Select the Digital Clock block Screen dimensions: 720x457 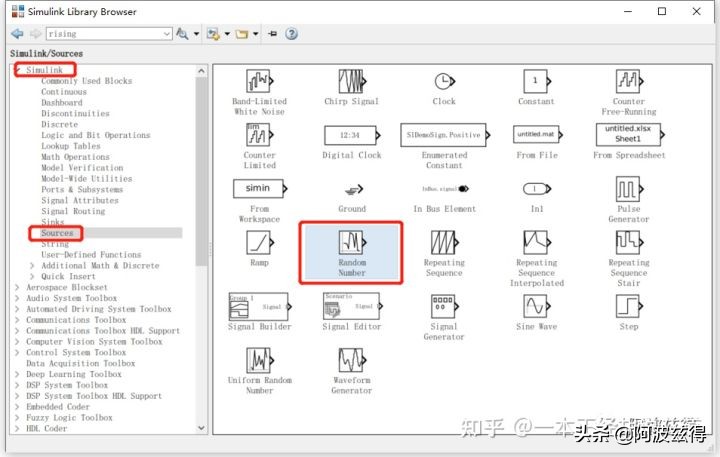tap(352, 135)
